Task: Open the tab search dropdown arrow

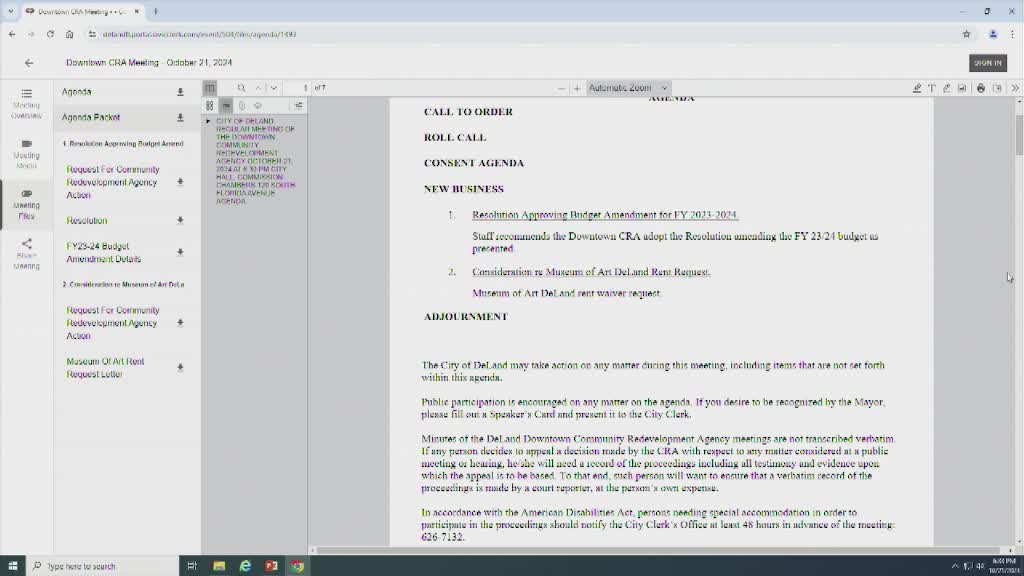Action: click(10, 11)
